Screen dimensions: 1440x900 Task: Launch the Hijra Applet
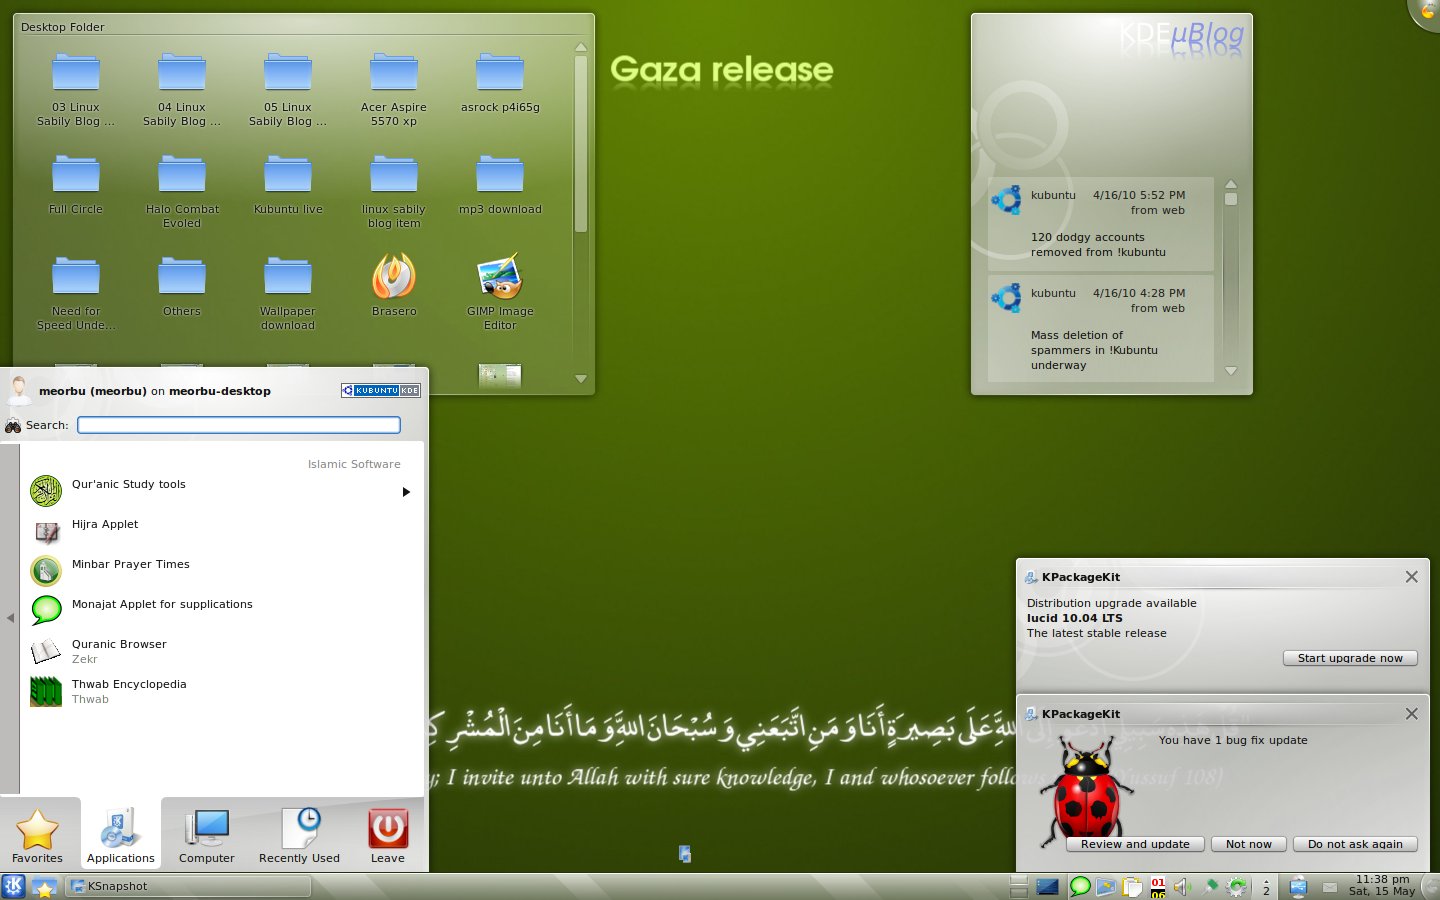click(105, 524)
